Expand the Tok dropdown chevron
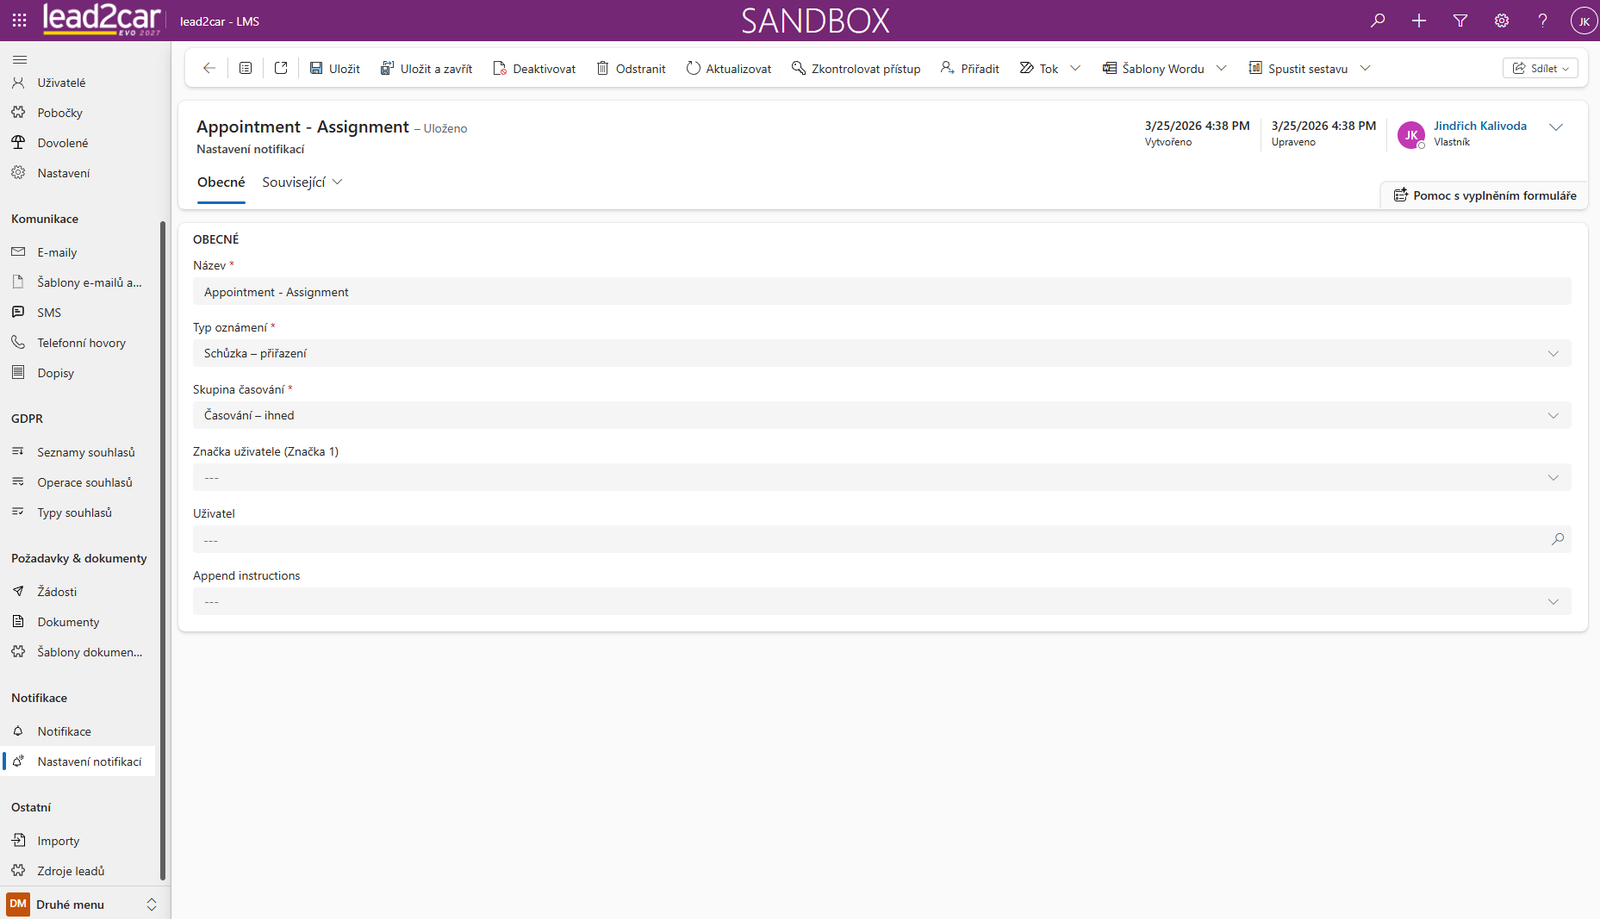The width and height of the screenshot is (1600, 919). pyautogui.click(x=1076, y=68)
